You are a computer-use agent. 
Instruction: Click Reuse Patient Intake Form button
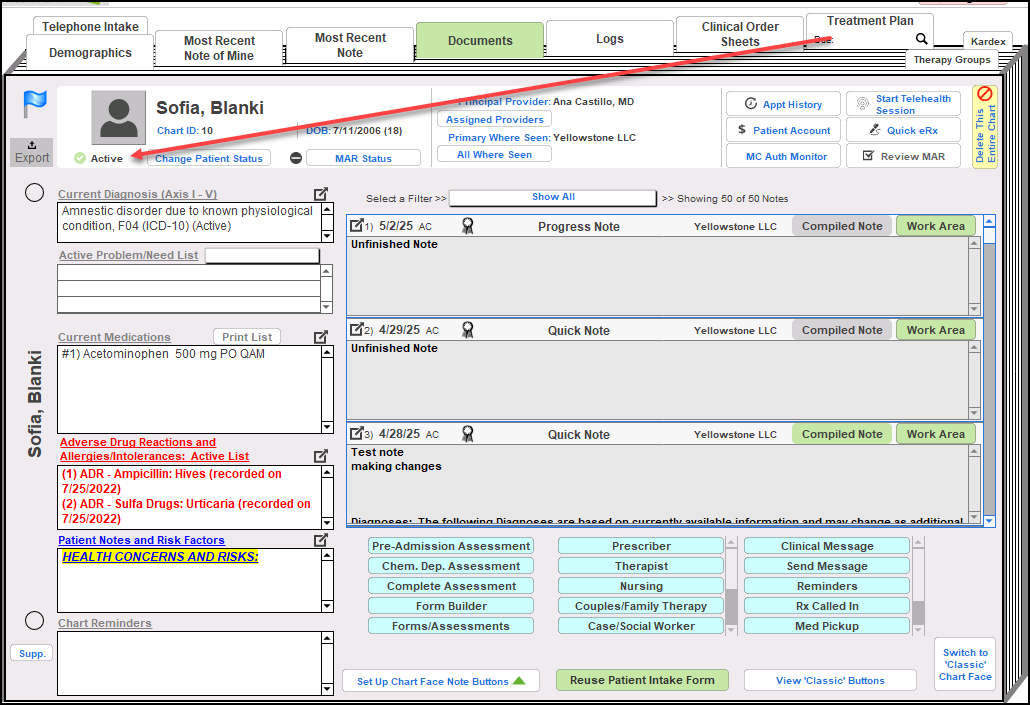[x=642, y=680]
